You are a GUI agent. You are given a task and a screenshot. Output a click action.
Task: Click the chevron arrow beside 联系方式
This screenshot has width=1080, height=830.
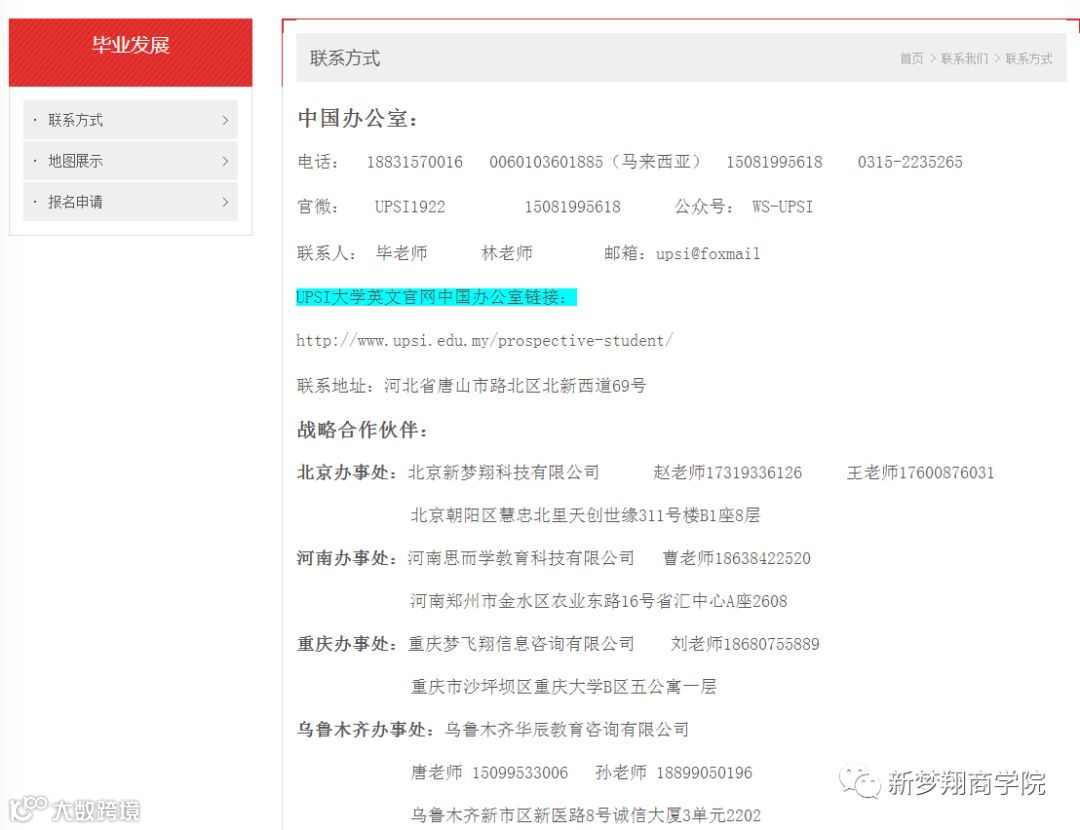pos(225,120)
